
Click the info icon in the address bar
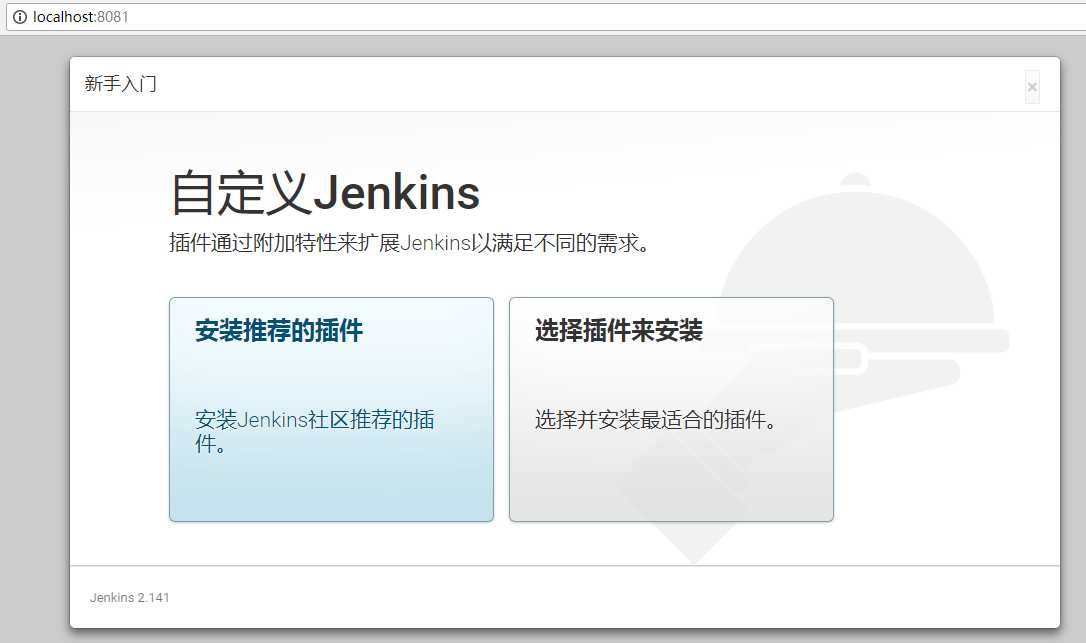18,17
